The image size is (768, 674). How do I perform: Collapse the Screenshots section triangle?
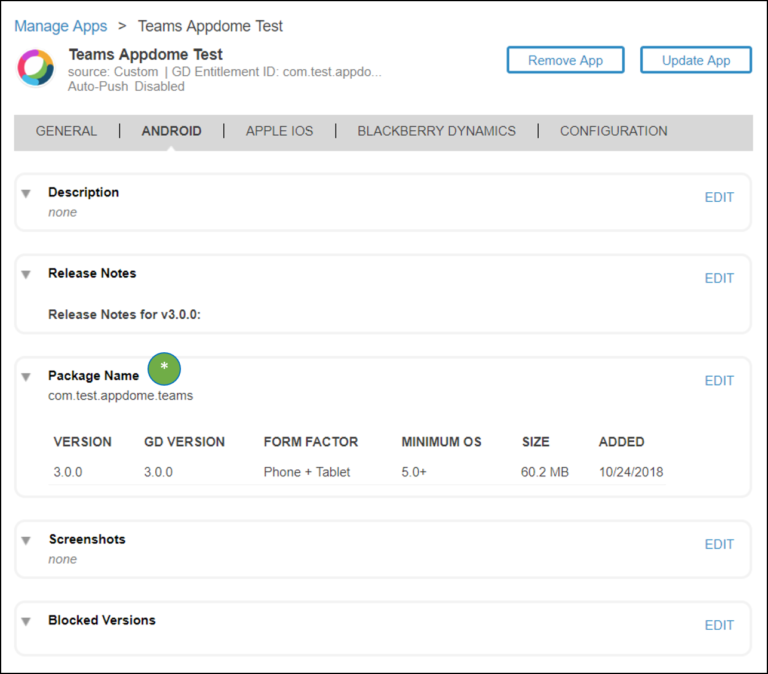pos(26,540)
